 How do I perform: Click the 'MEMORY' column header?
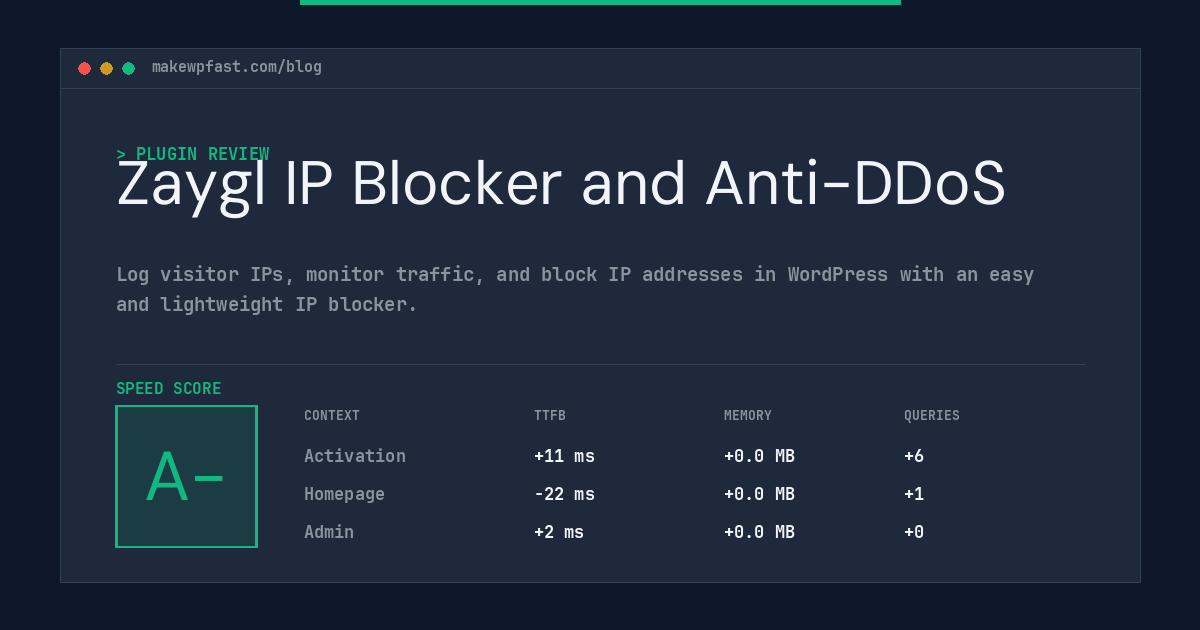[748, 416]
